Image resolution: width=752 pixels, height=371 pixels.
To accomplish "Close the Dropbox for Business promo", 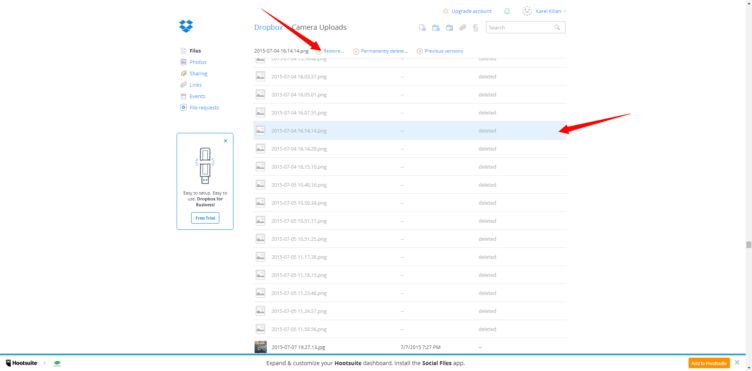I will click(225, 141).
